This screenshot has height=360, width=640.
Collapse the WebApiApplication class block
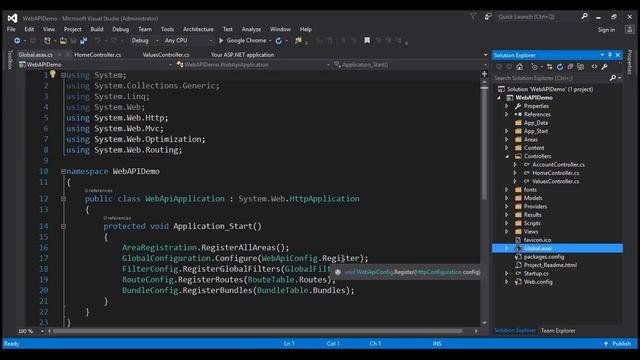pyautogui.click(x=63, y=199)
